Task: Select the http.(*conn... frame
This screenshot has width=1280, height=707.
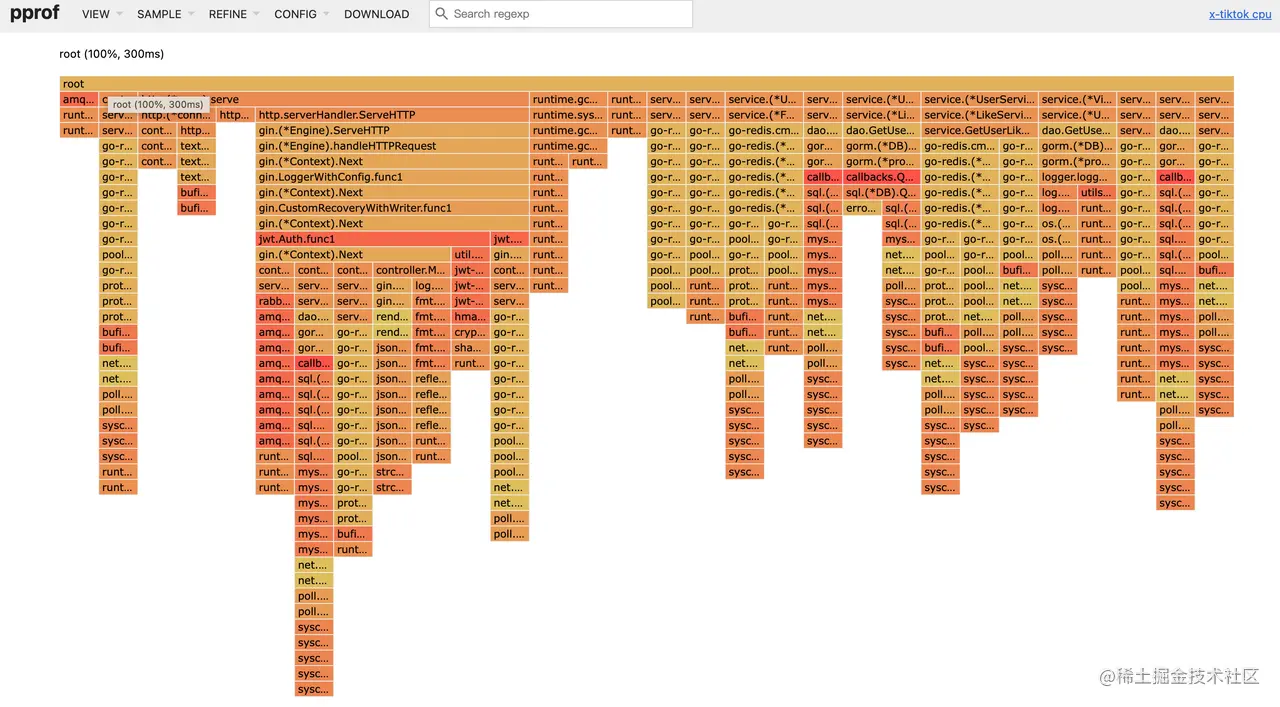Action: point(176,115)
